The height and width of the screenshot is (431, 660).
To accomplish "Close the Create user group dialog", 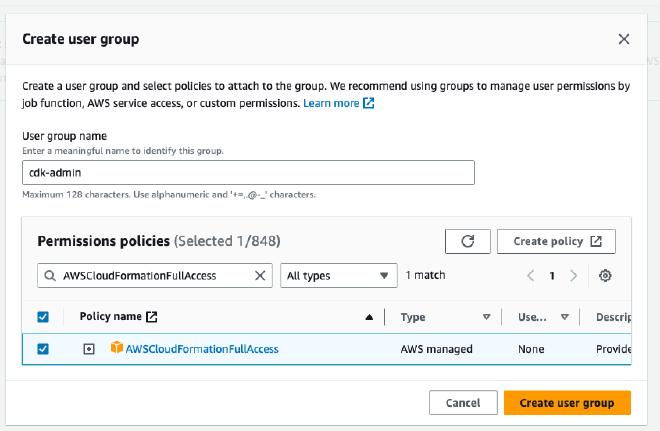I will (x=624, y=39).
